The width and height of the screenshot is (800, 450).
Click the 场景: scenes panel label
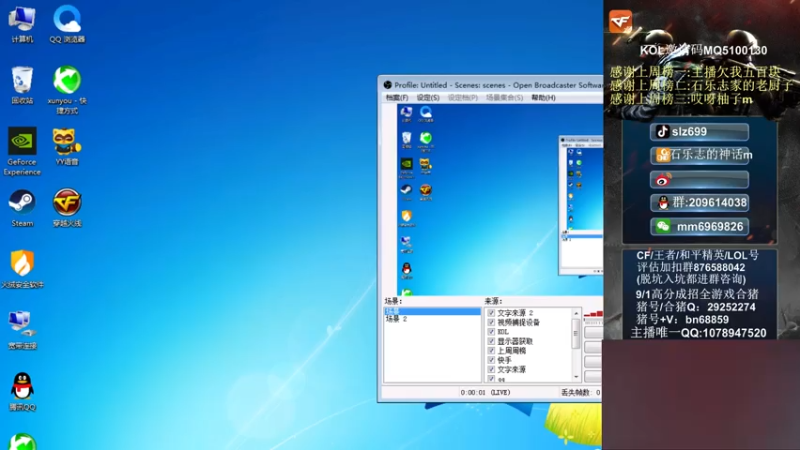point(393,302)
